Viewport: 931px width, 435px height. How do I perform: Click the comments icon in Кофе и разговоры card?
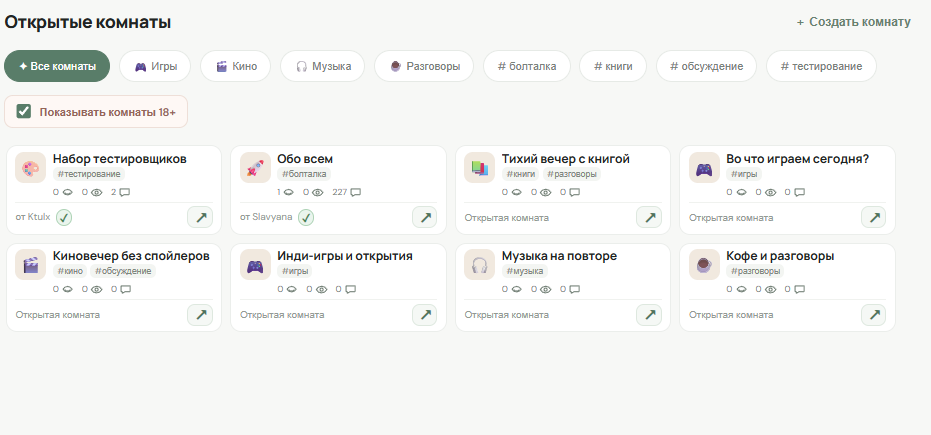799,290
